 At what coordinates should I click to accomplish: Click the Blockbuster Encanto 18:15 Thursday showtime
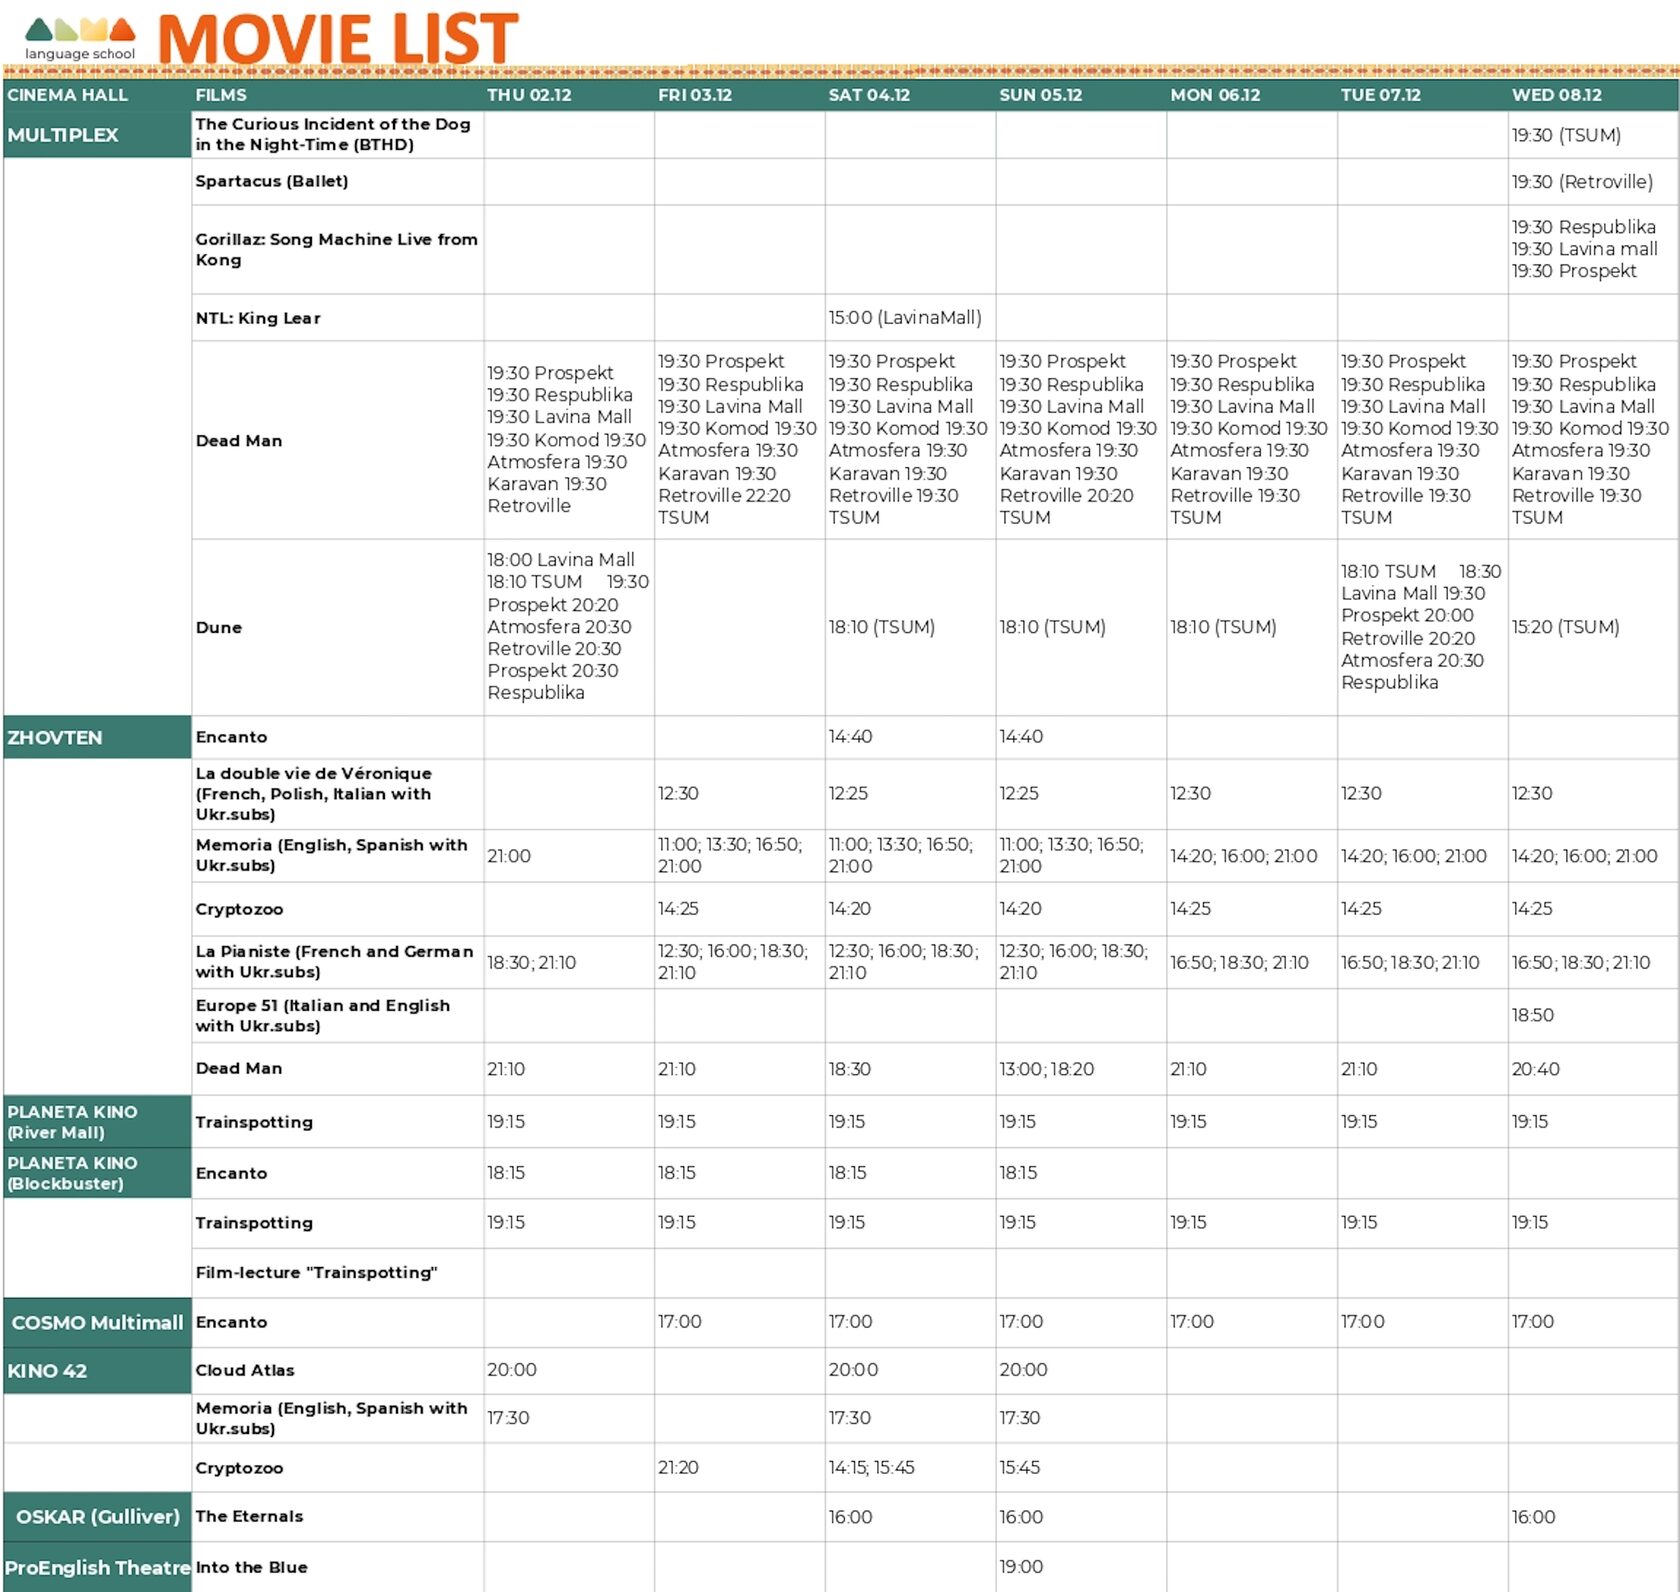(506, 1173)
